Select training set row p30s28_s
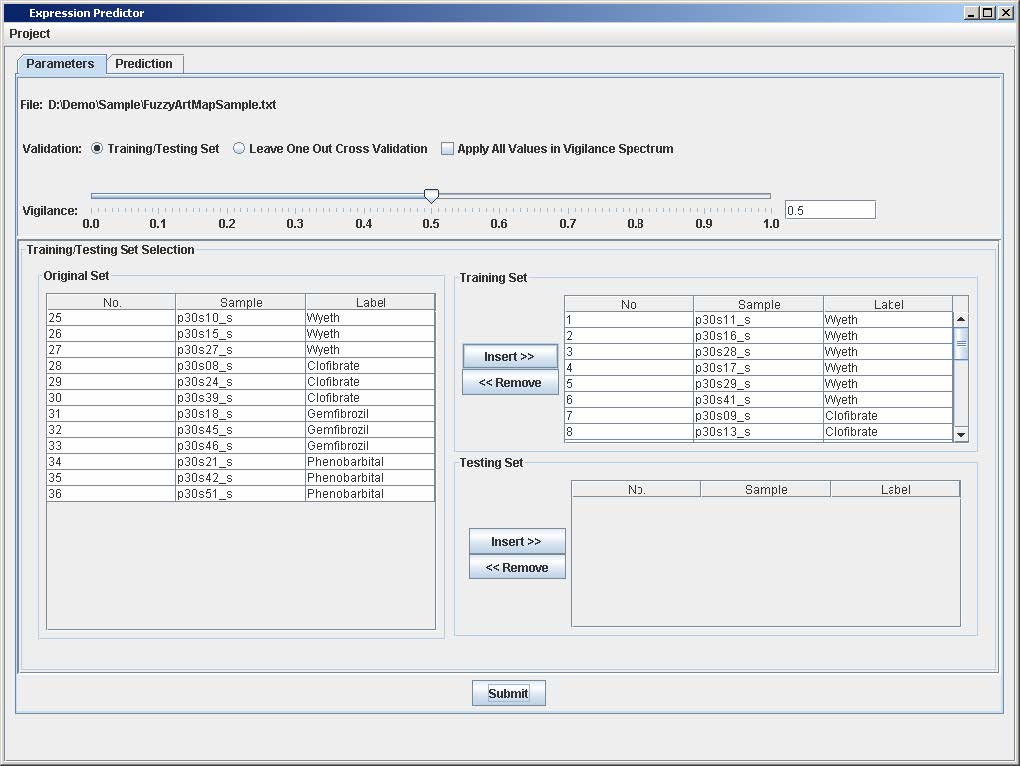Viewport: 1020px width, 766px height. (x=758, y=352)
